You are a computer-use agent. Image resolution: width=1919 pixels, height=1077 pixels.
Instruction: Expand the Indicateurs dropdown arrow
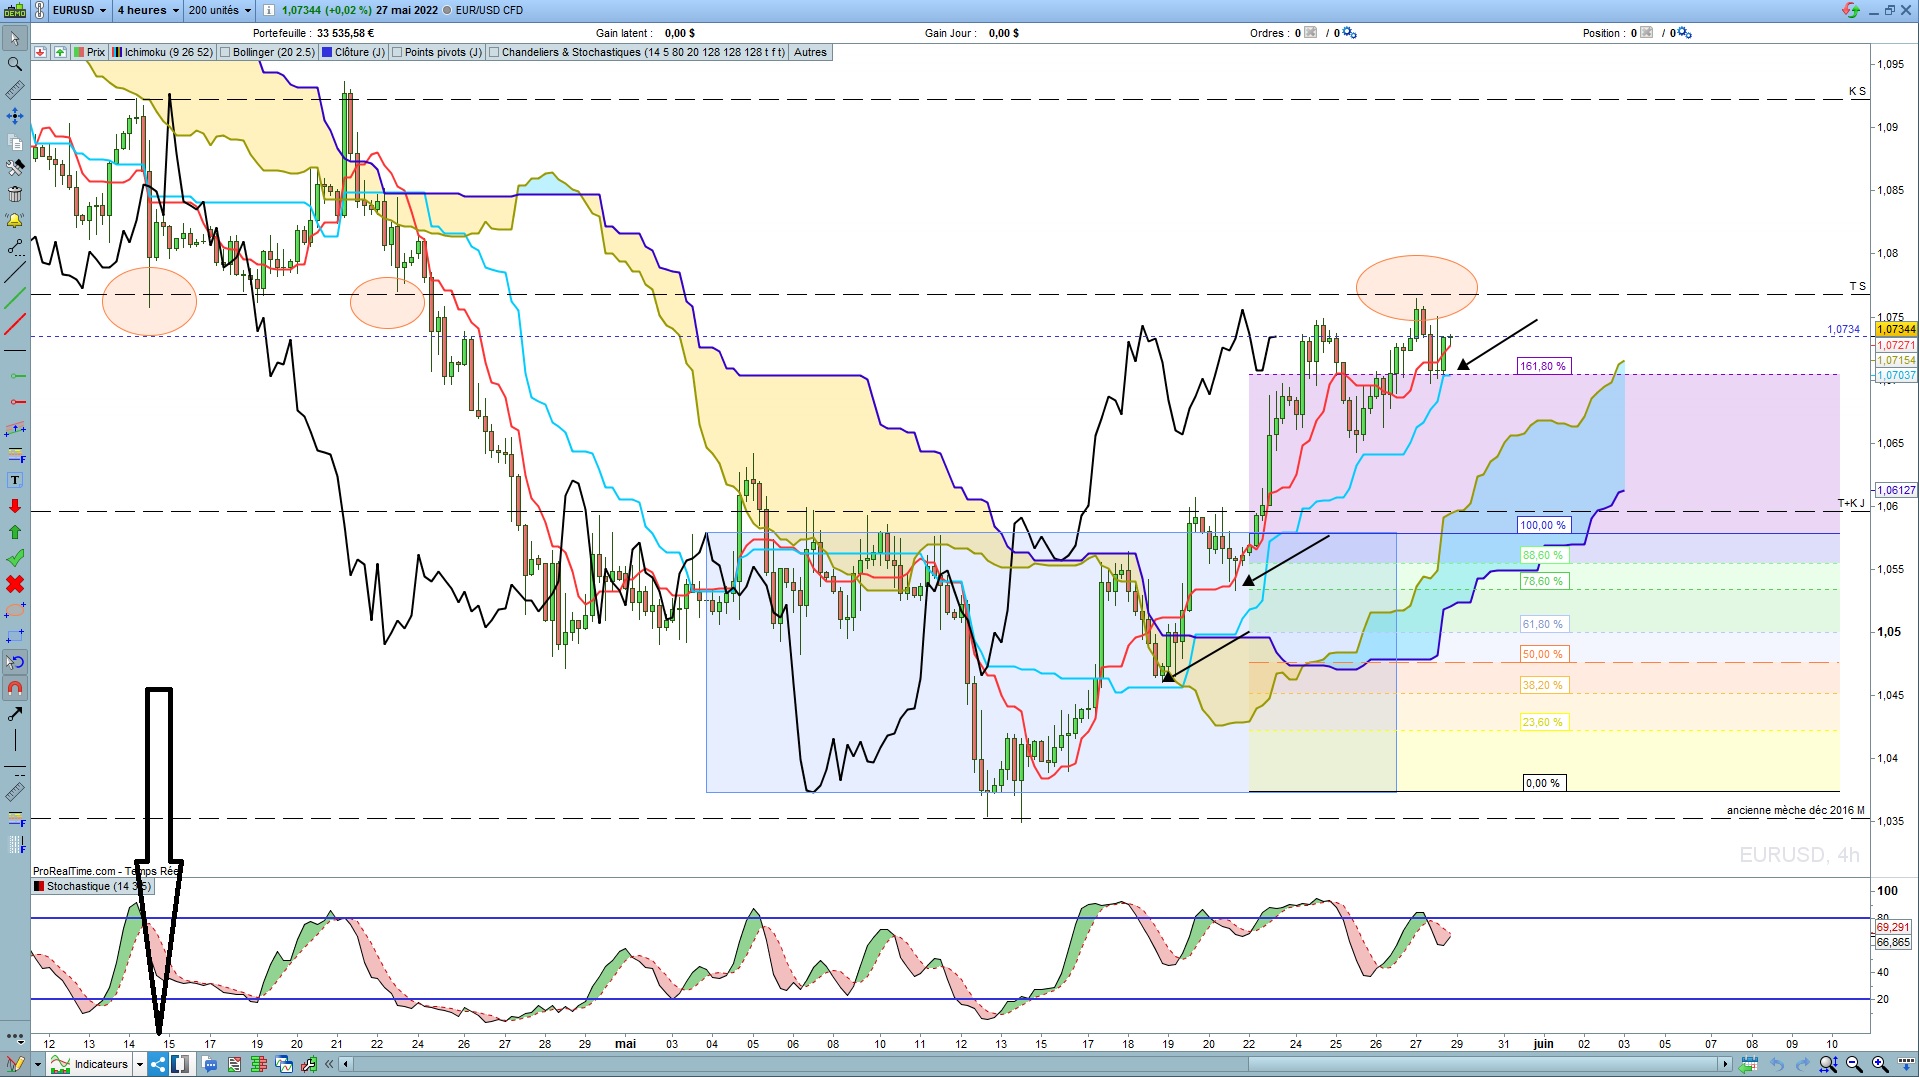(x=140, y=1065)
